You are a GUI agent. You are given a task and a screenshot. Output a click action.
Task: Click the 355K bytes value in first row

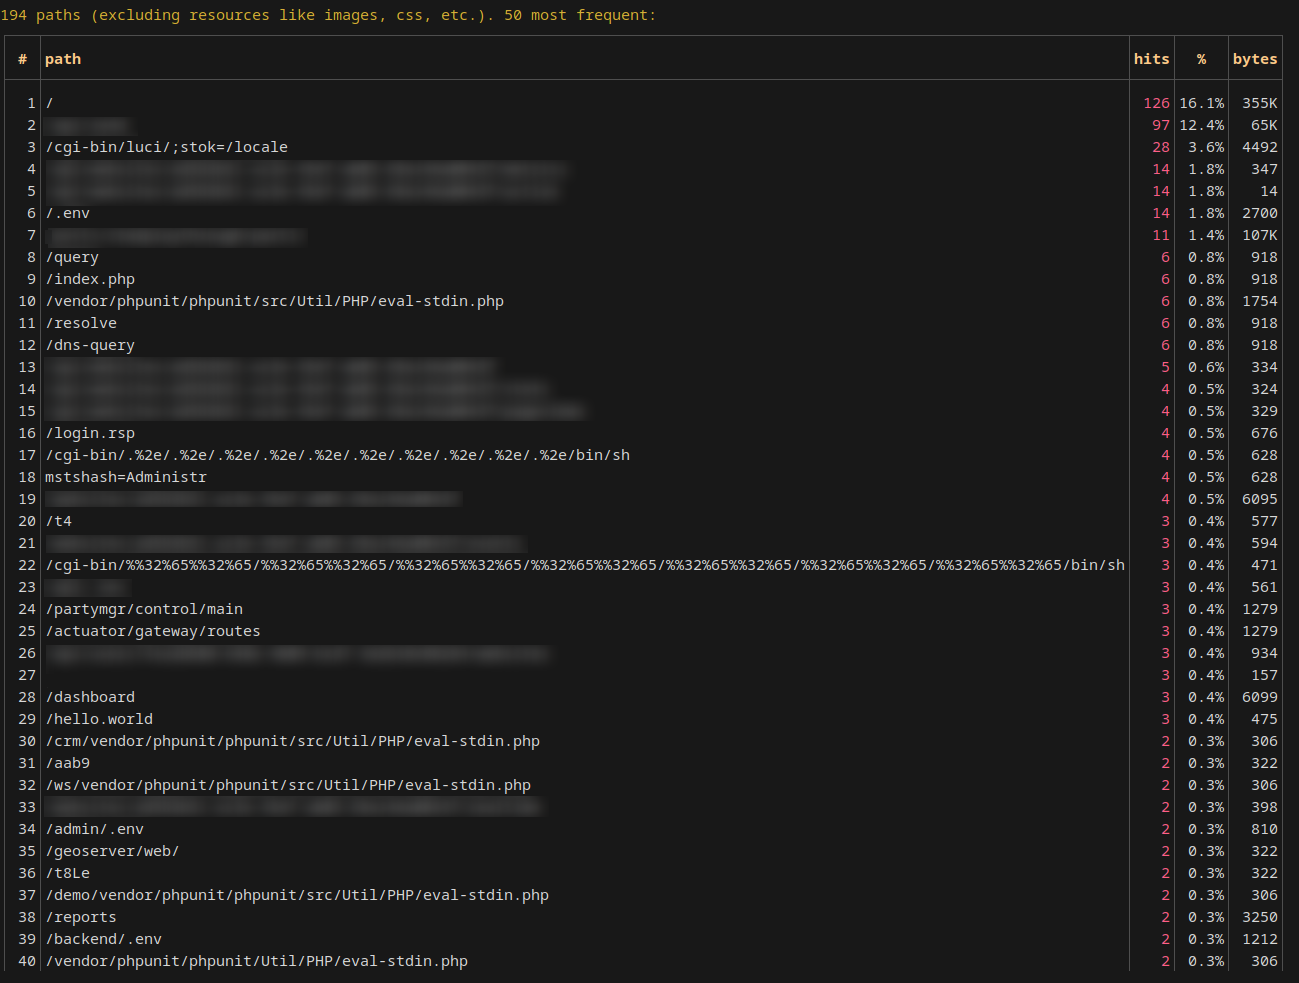tap(1259, 103)
